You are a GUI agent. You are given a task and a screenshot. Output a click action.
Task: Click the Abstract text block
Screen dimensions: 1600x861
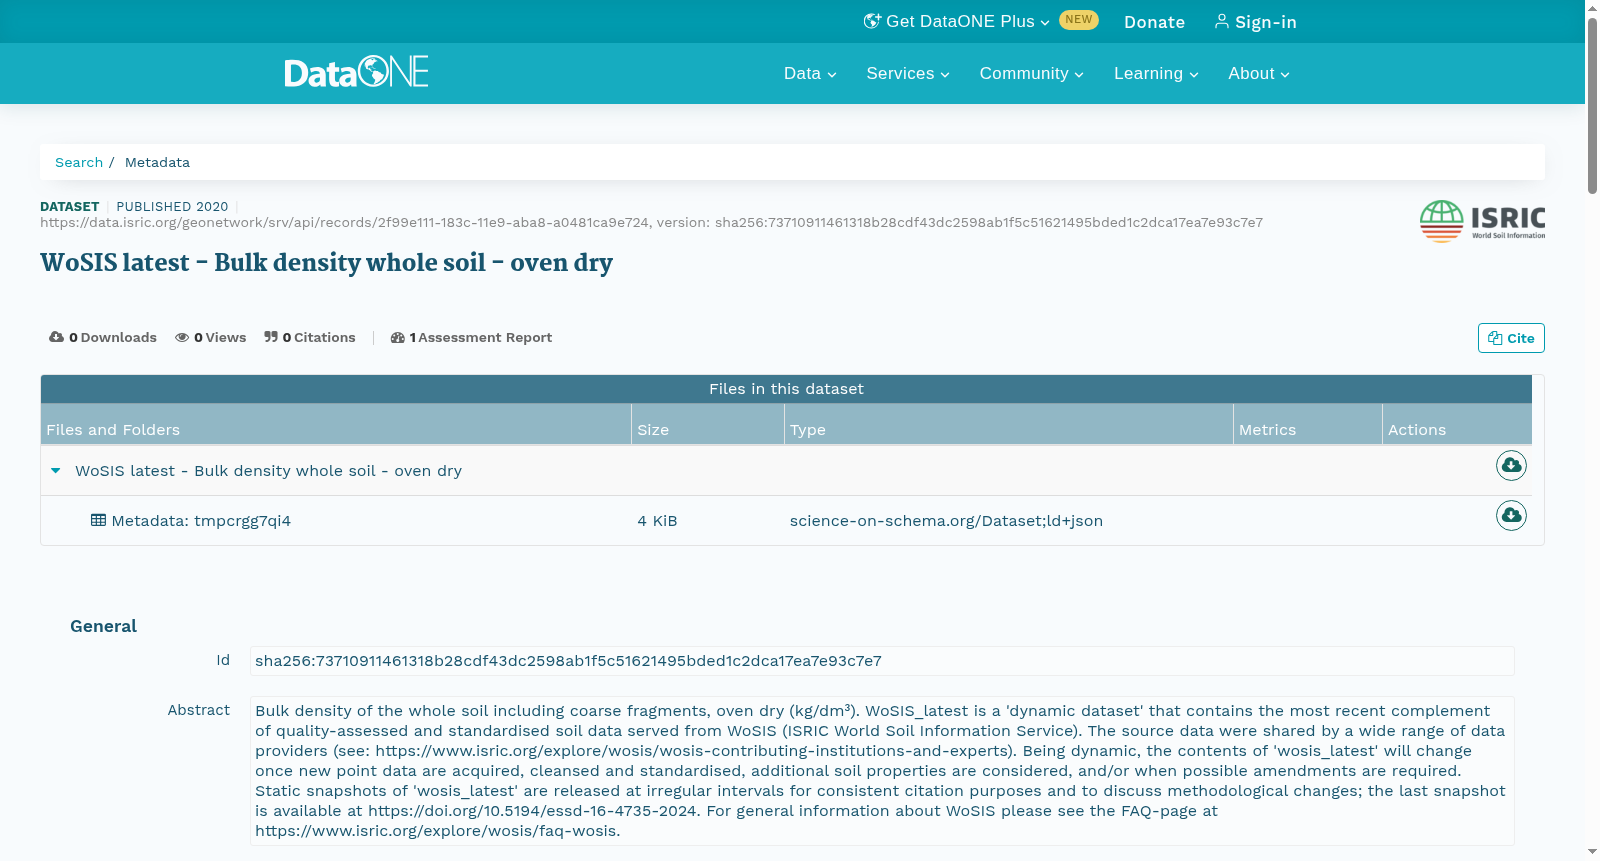[882, 771]
